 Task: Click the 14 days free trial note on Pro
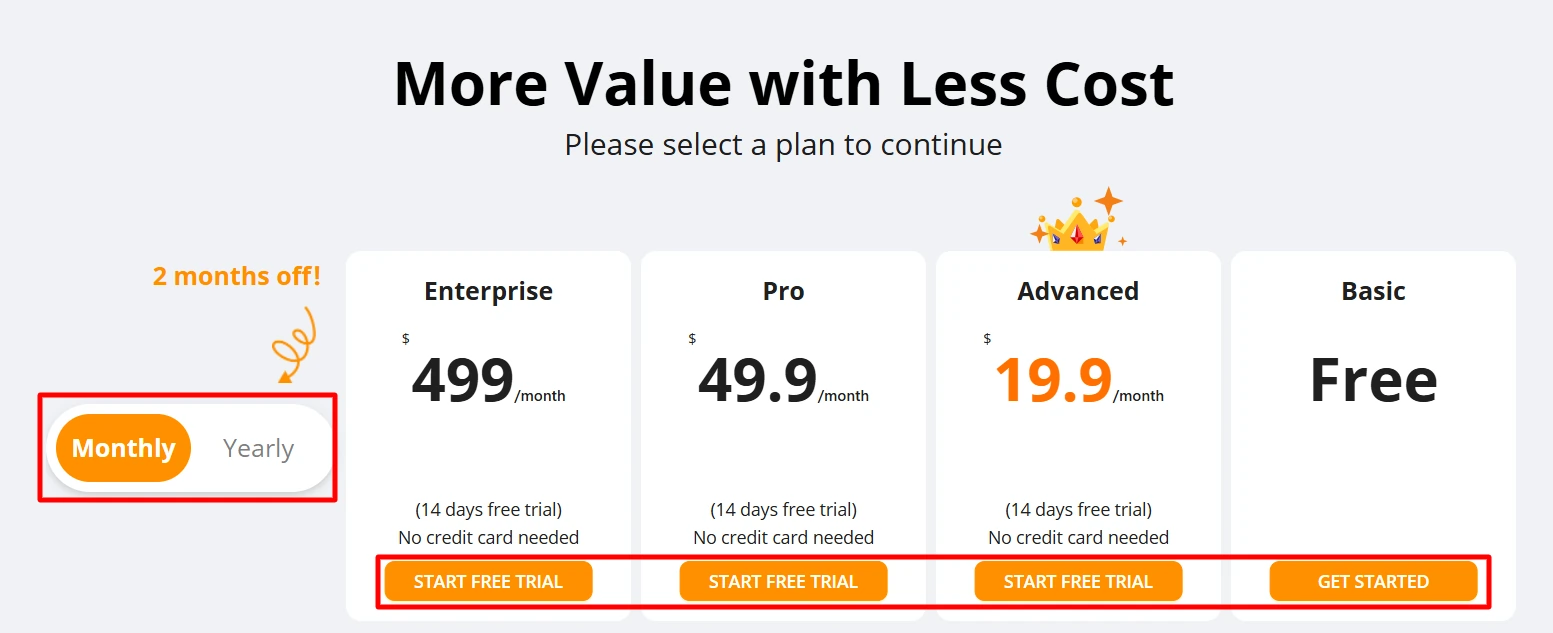pos(783,509)
